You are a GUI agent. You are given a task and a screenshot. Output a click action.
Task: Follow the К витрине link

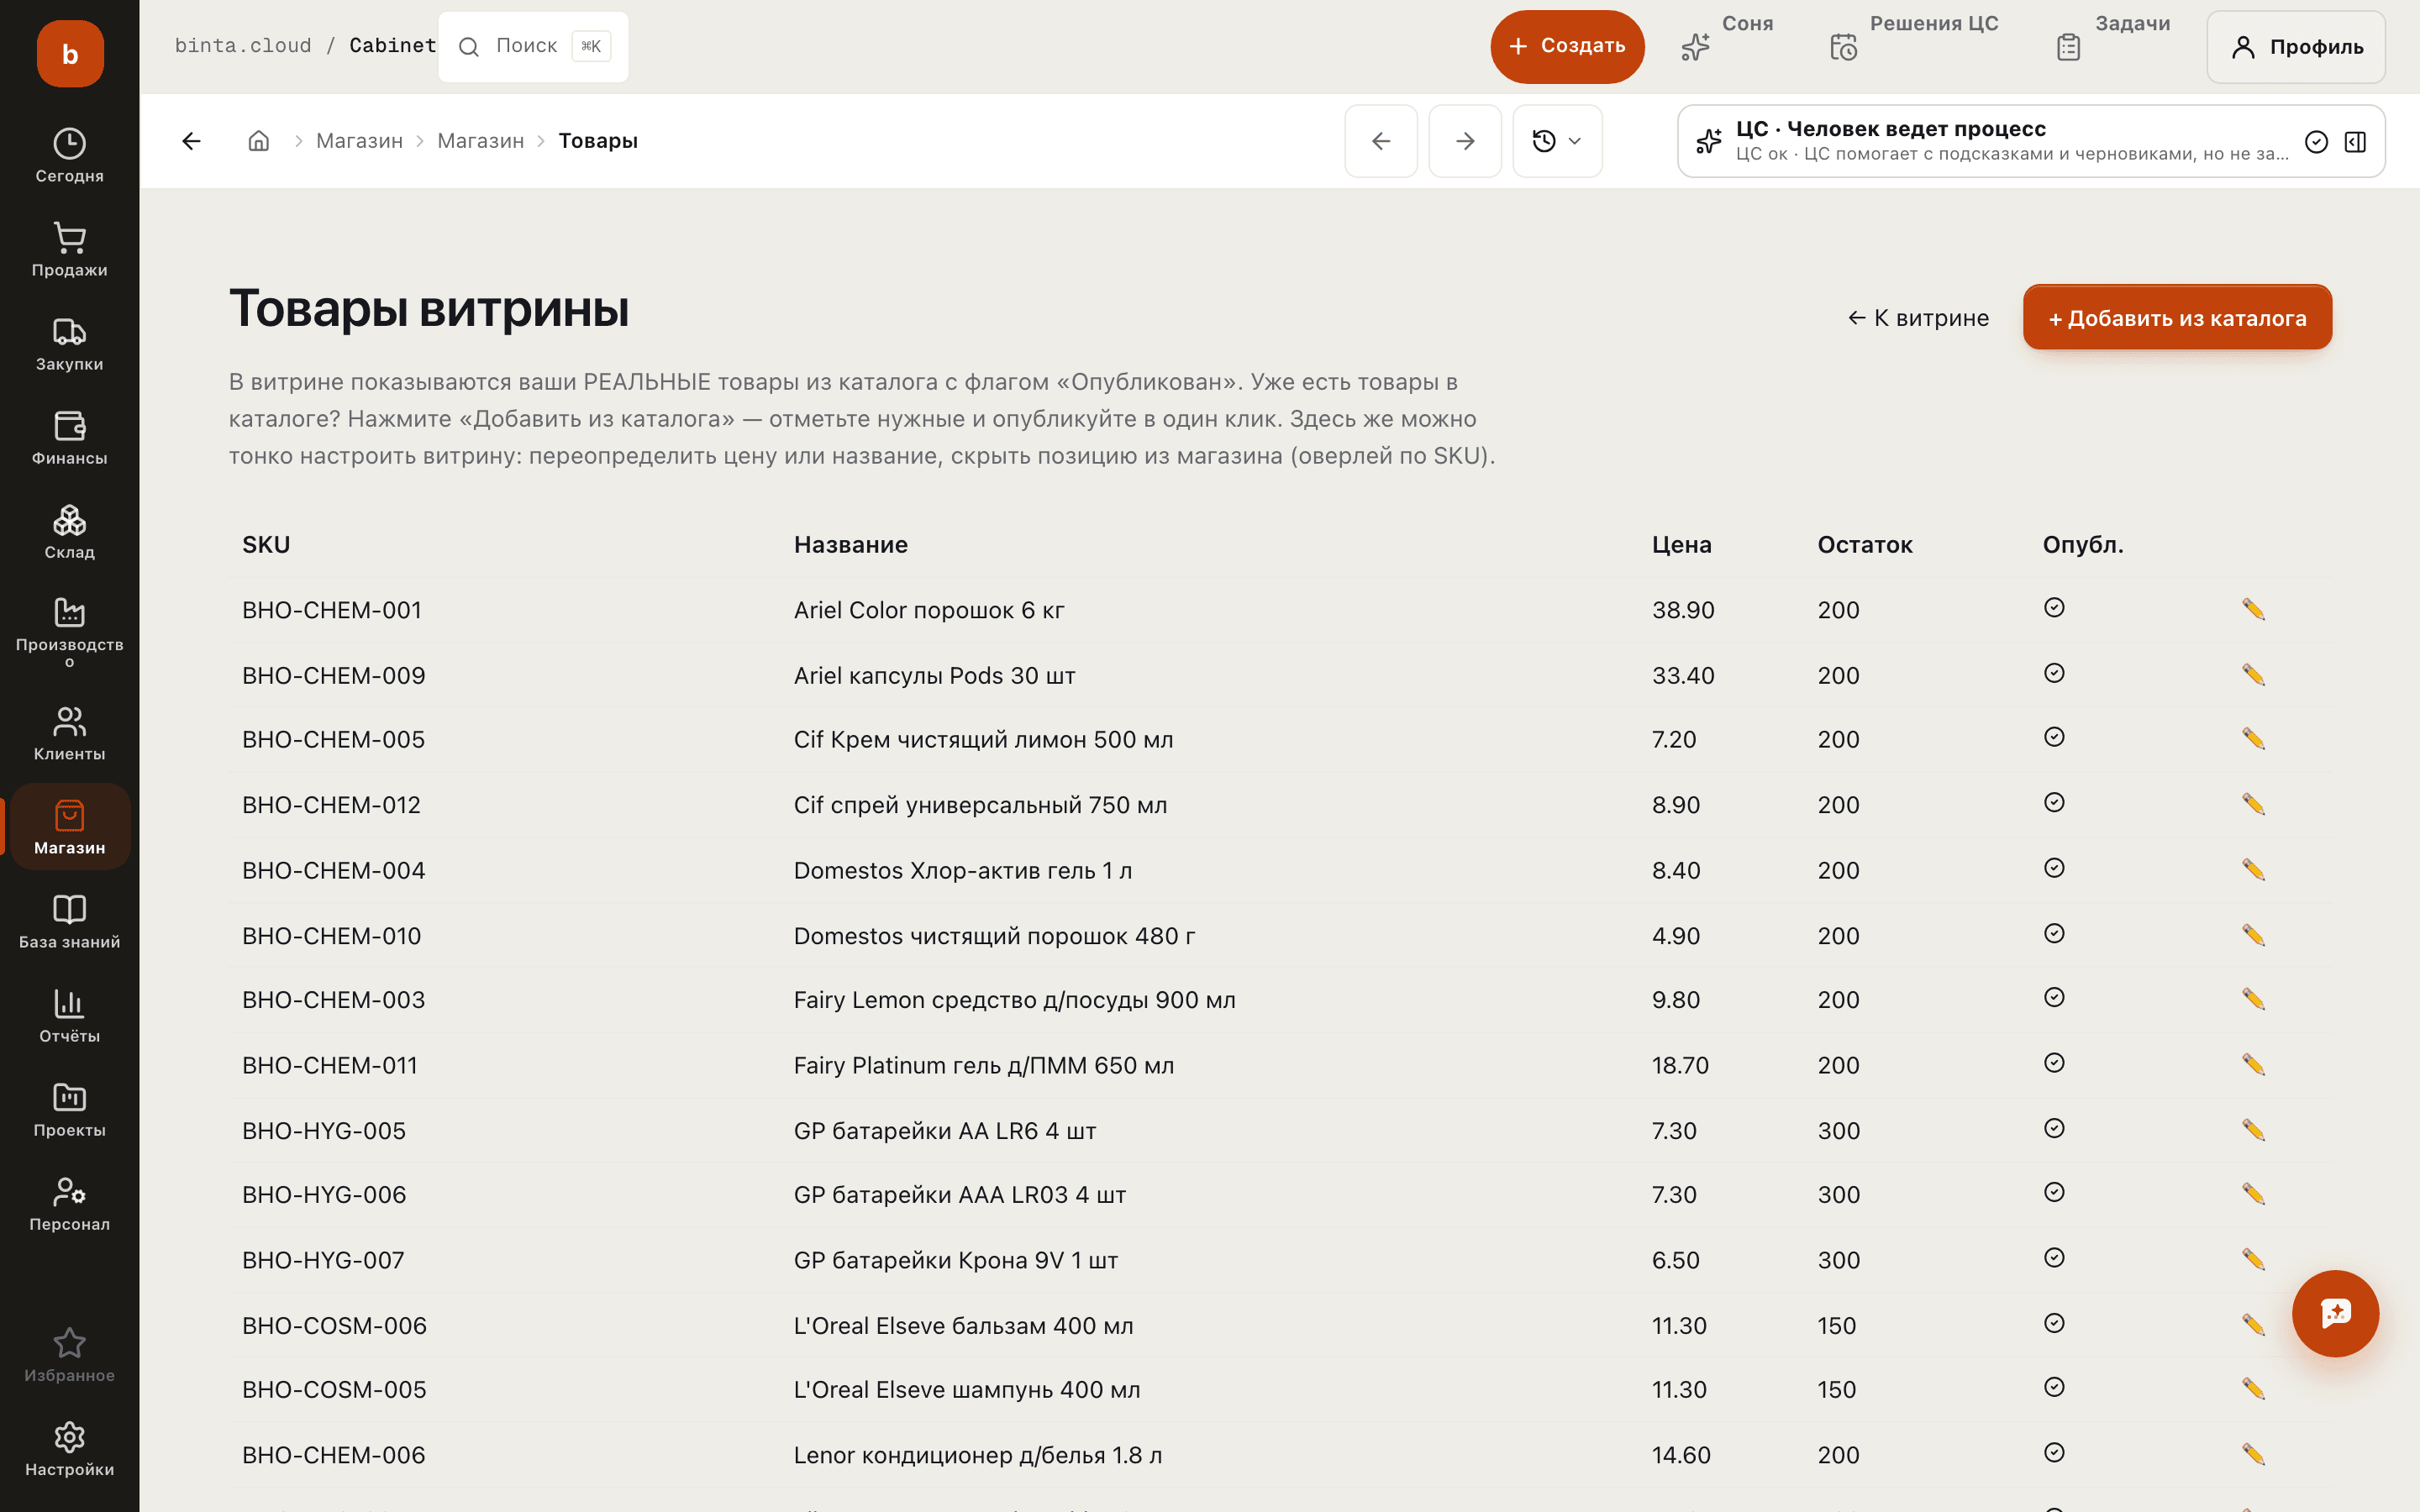[1918, 318]
